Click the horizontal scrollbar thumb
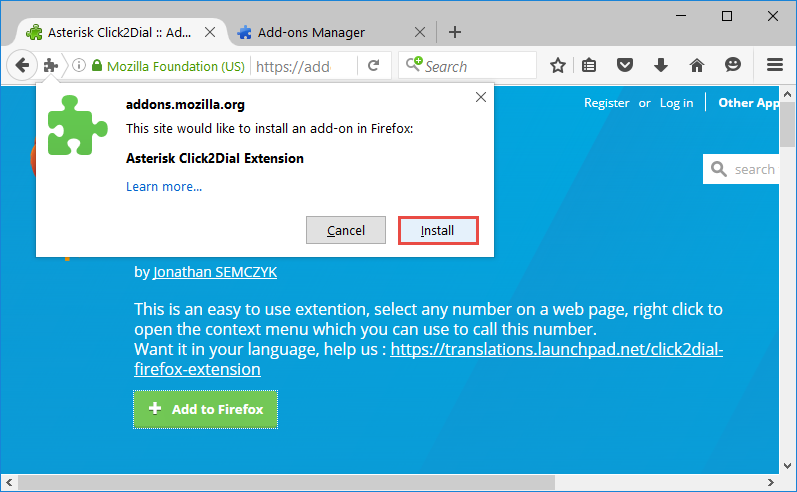The image size is (797, 492). (x=287, y=482)
